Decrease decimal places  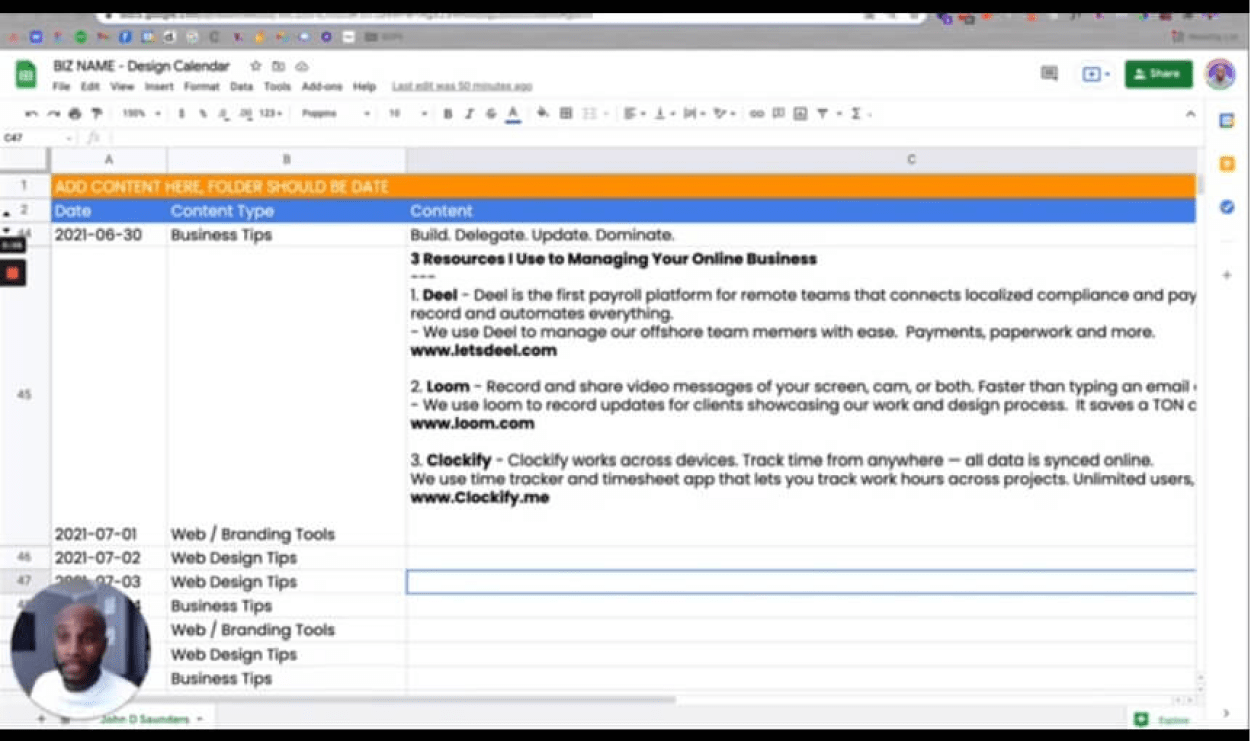point(224,114)
